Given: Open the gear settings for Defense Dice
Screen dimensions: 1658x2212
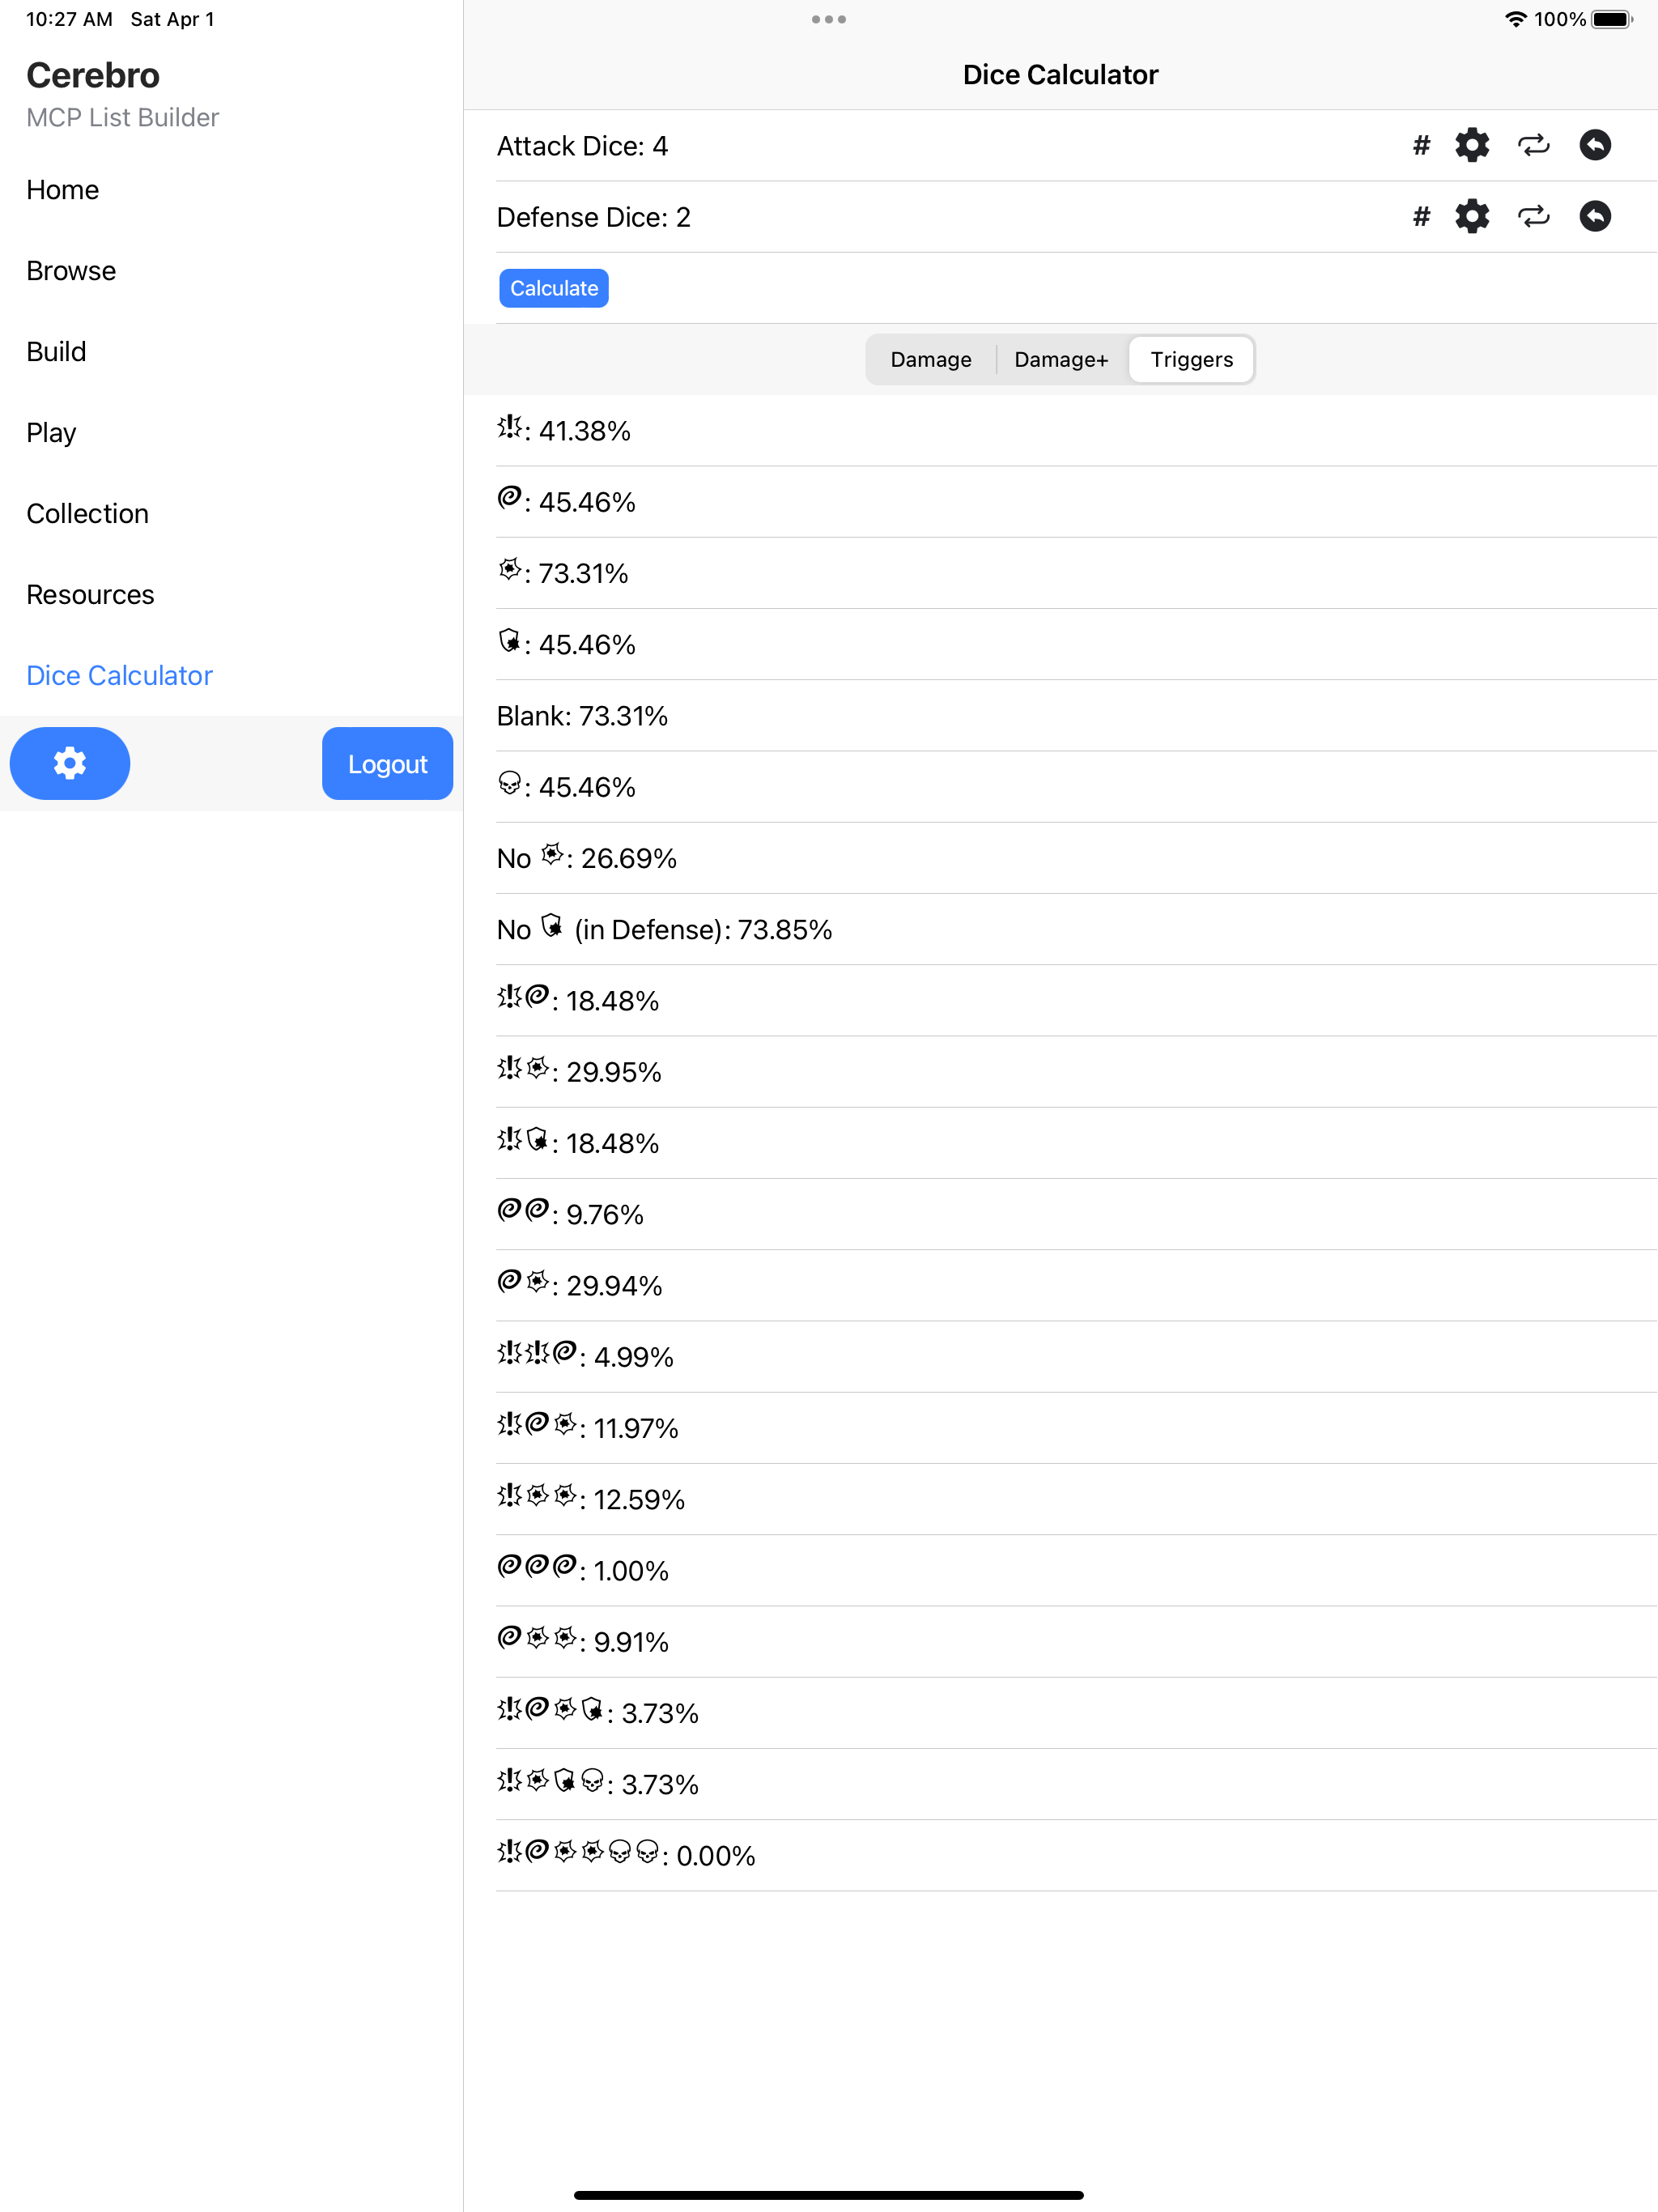Looking at the screenshot, I should click(x=1472, y=217).
